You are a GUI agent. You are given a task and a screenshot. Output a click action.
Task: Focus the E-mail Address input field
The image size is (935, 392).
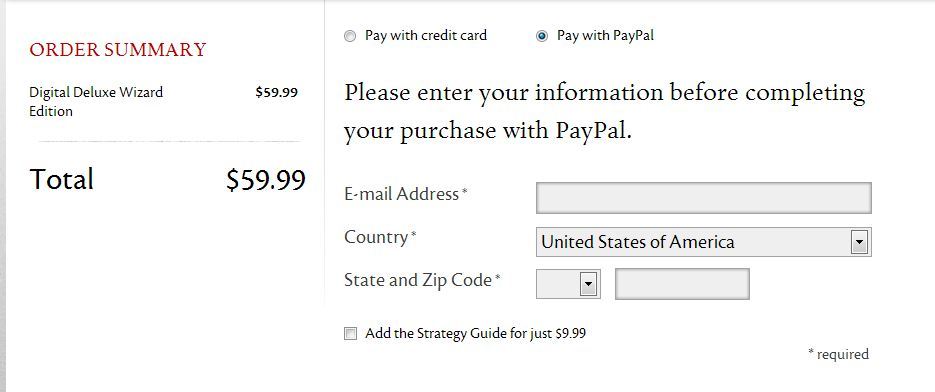(x=704, y=198)
